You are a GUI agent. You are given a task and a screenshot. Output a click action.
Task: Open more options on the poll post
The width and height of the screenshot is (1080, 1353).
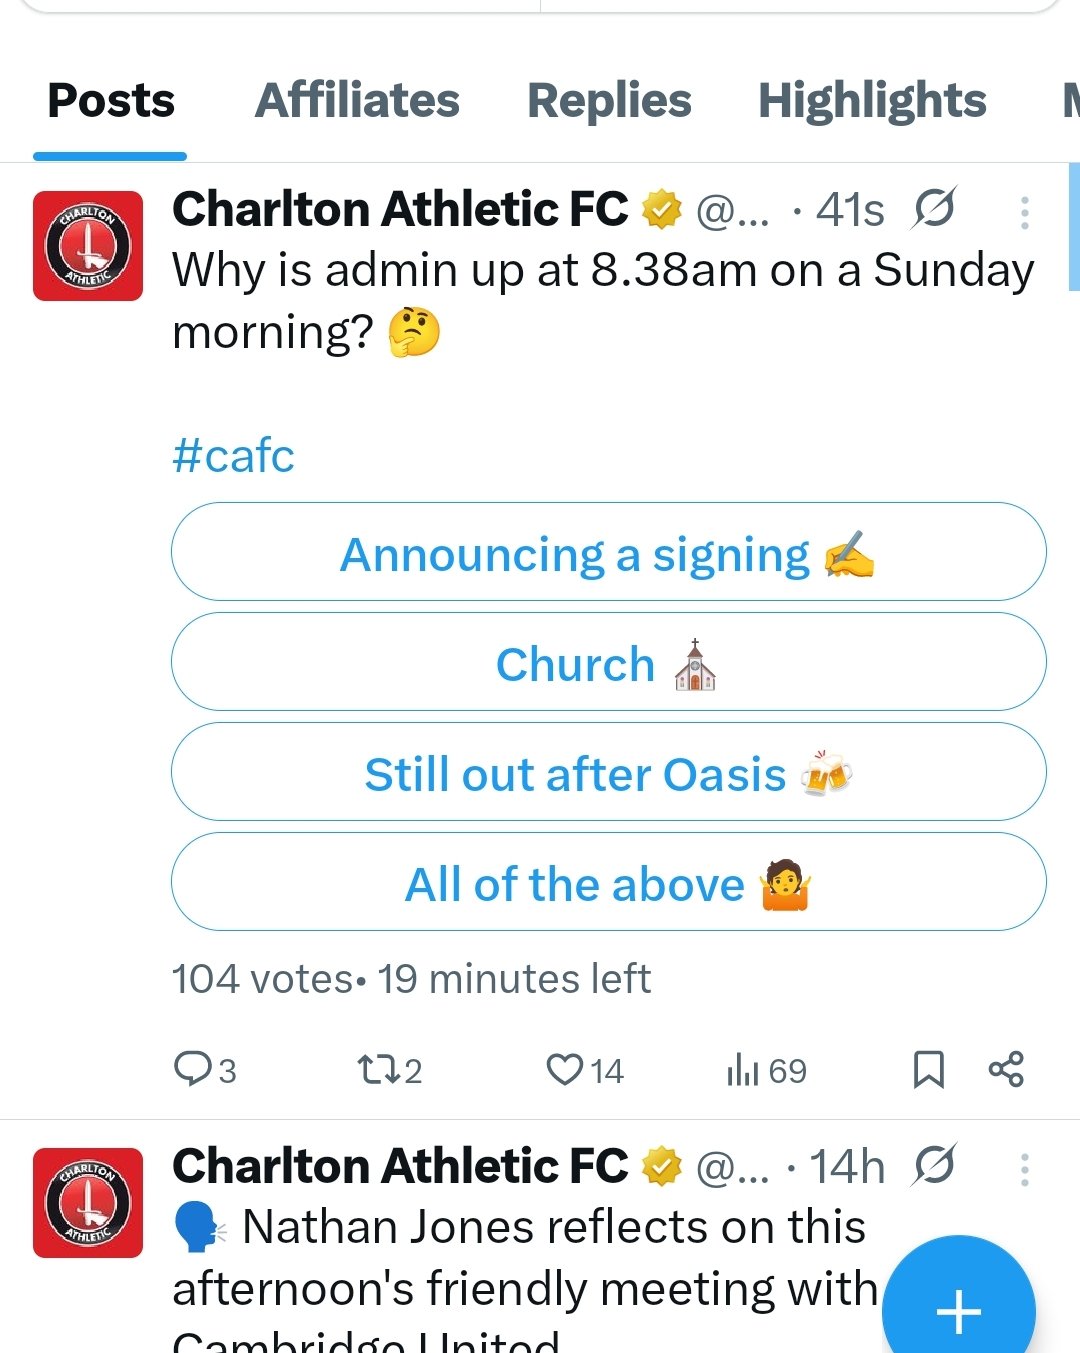[x=1025, y=212]
